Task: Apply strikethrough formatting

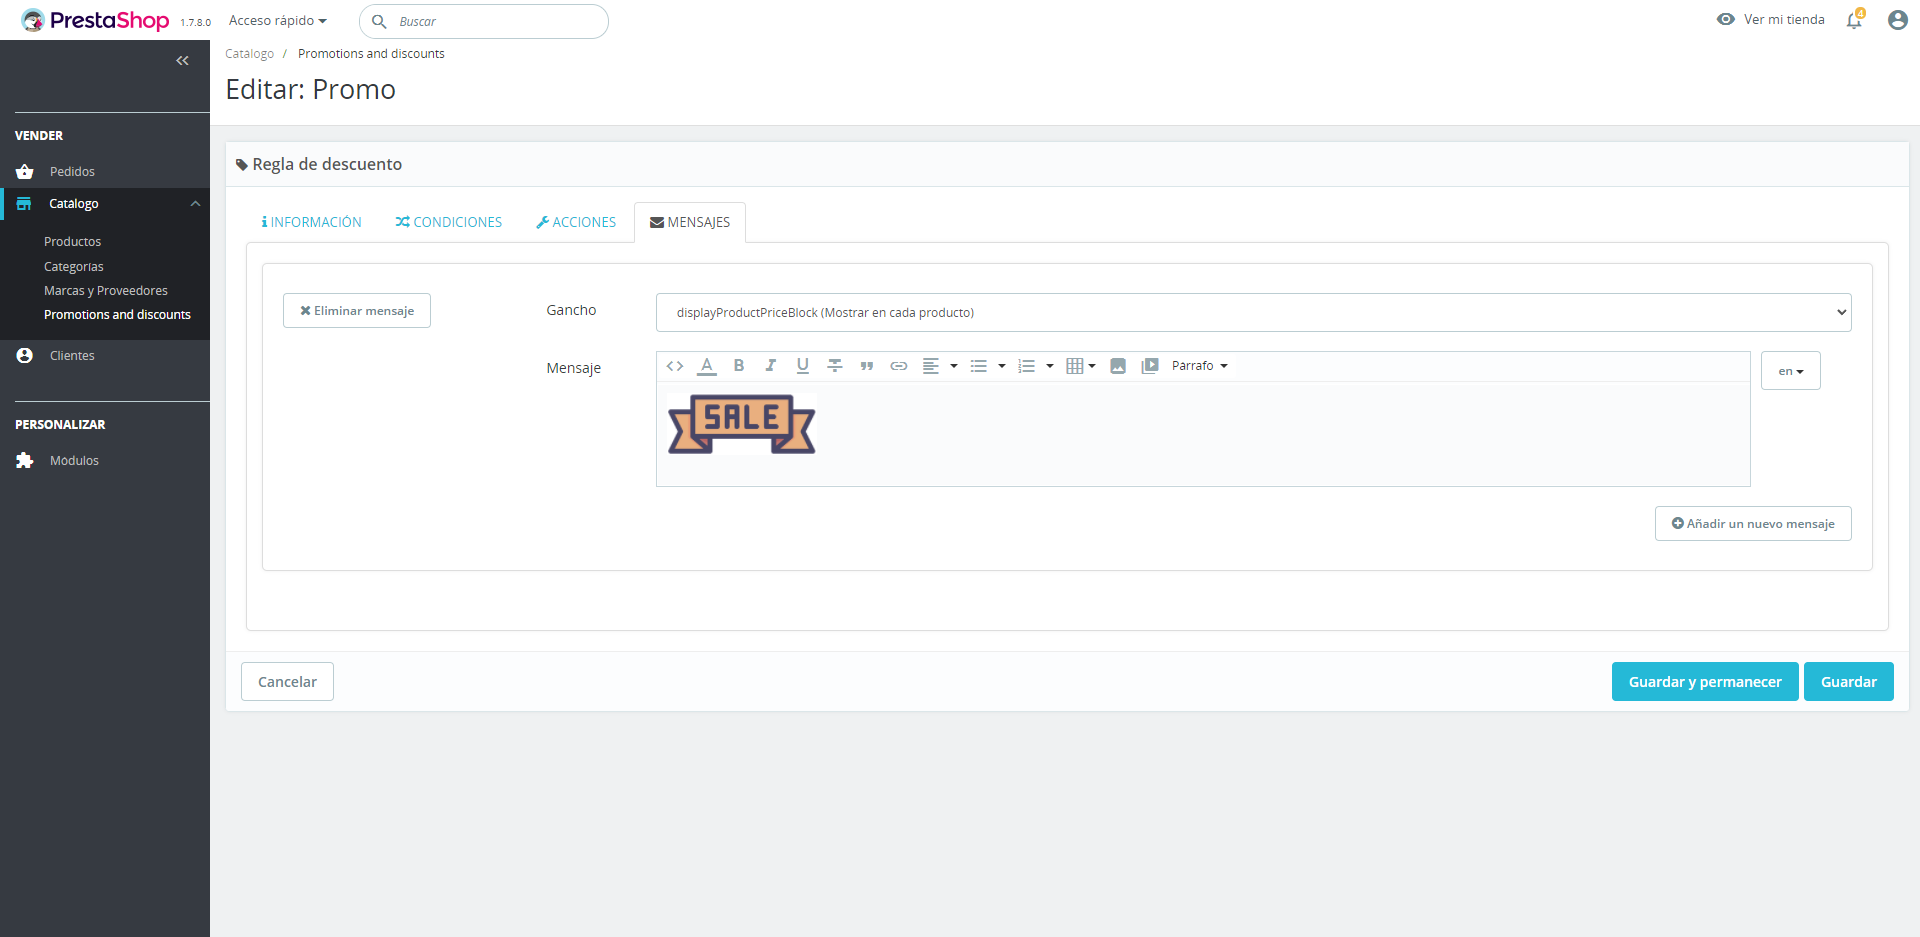Action: 835,366
